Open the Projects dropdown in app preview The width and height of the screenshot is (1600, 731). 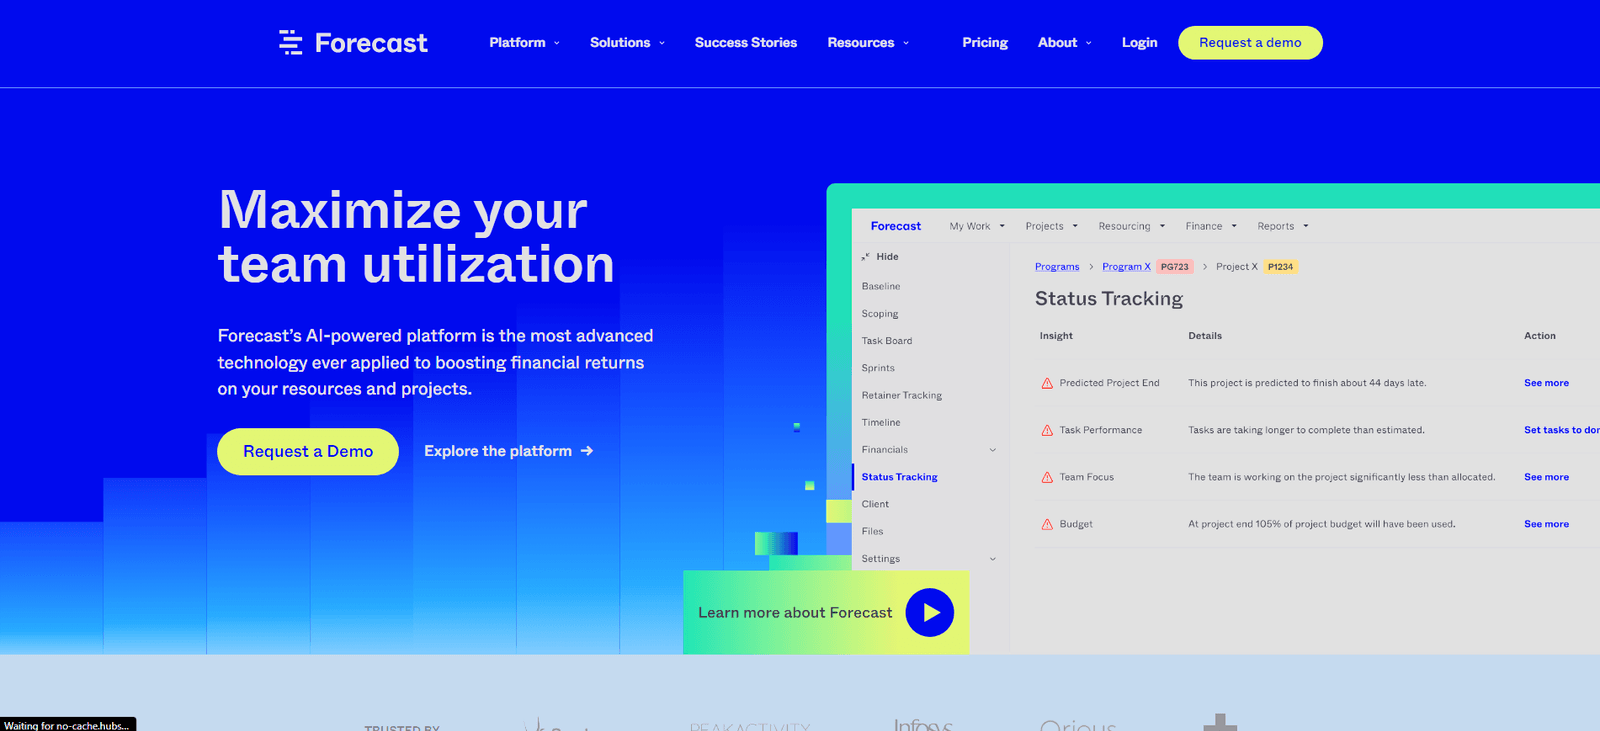[x=1052, y=226]
